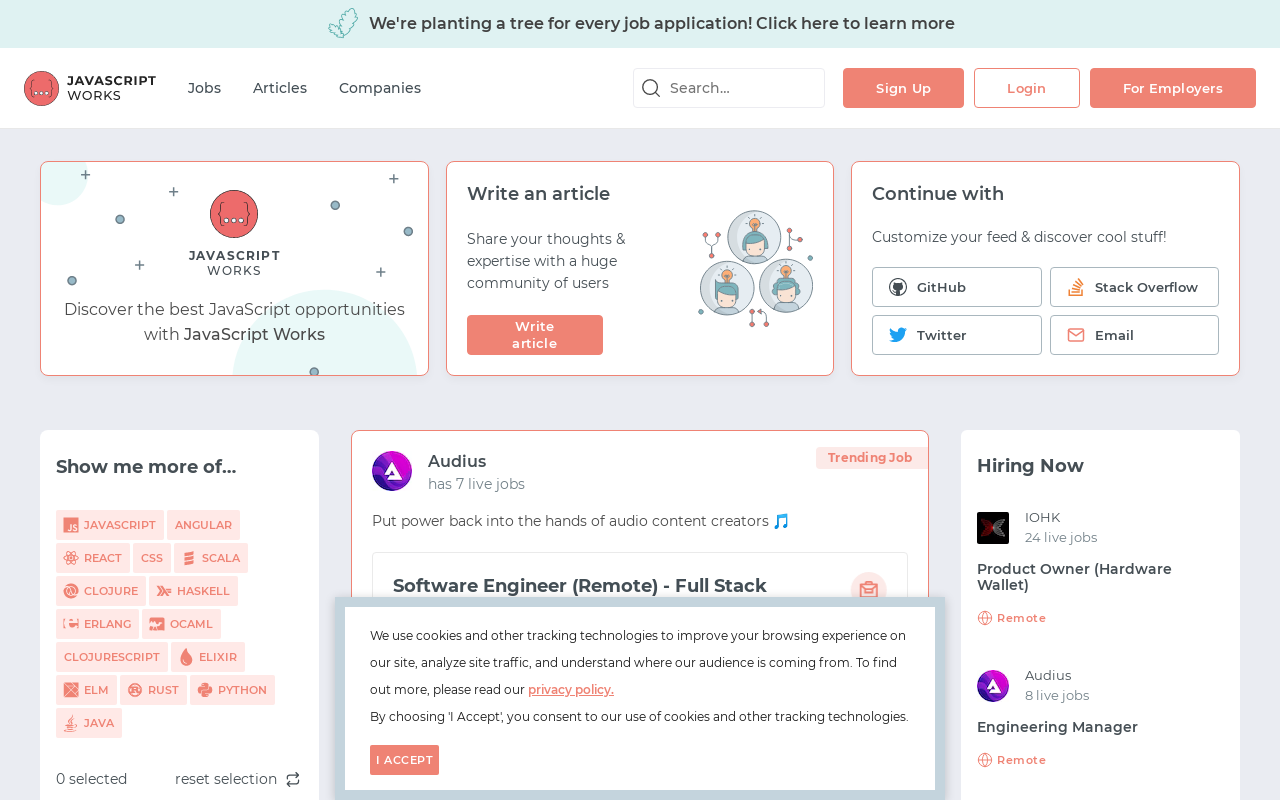Click the search magnifier icon
Screen dimensions: 1280x800
click(x=651, y=88)
